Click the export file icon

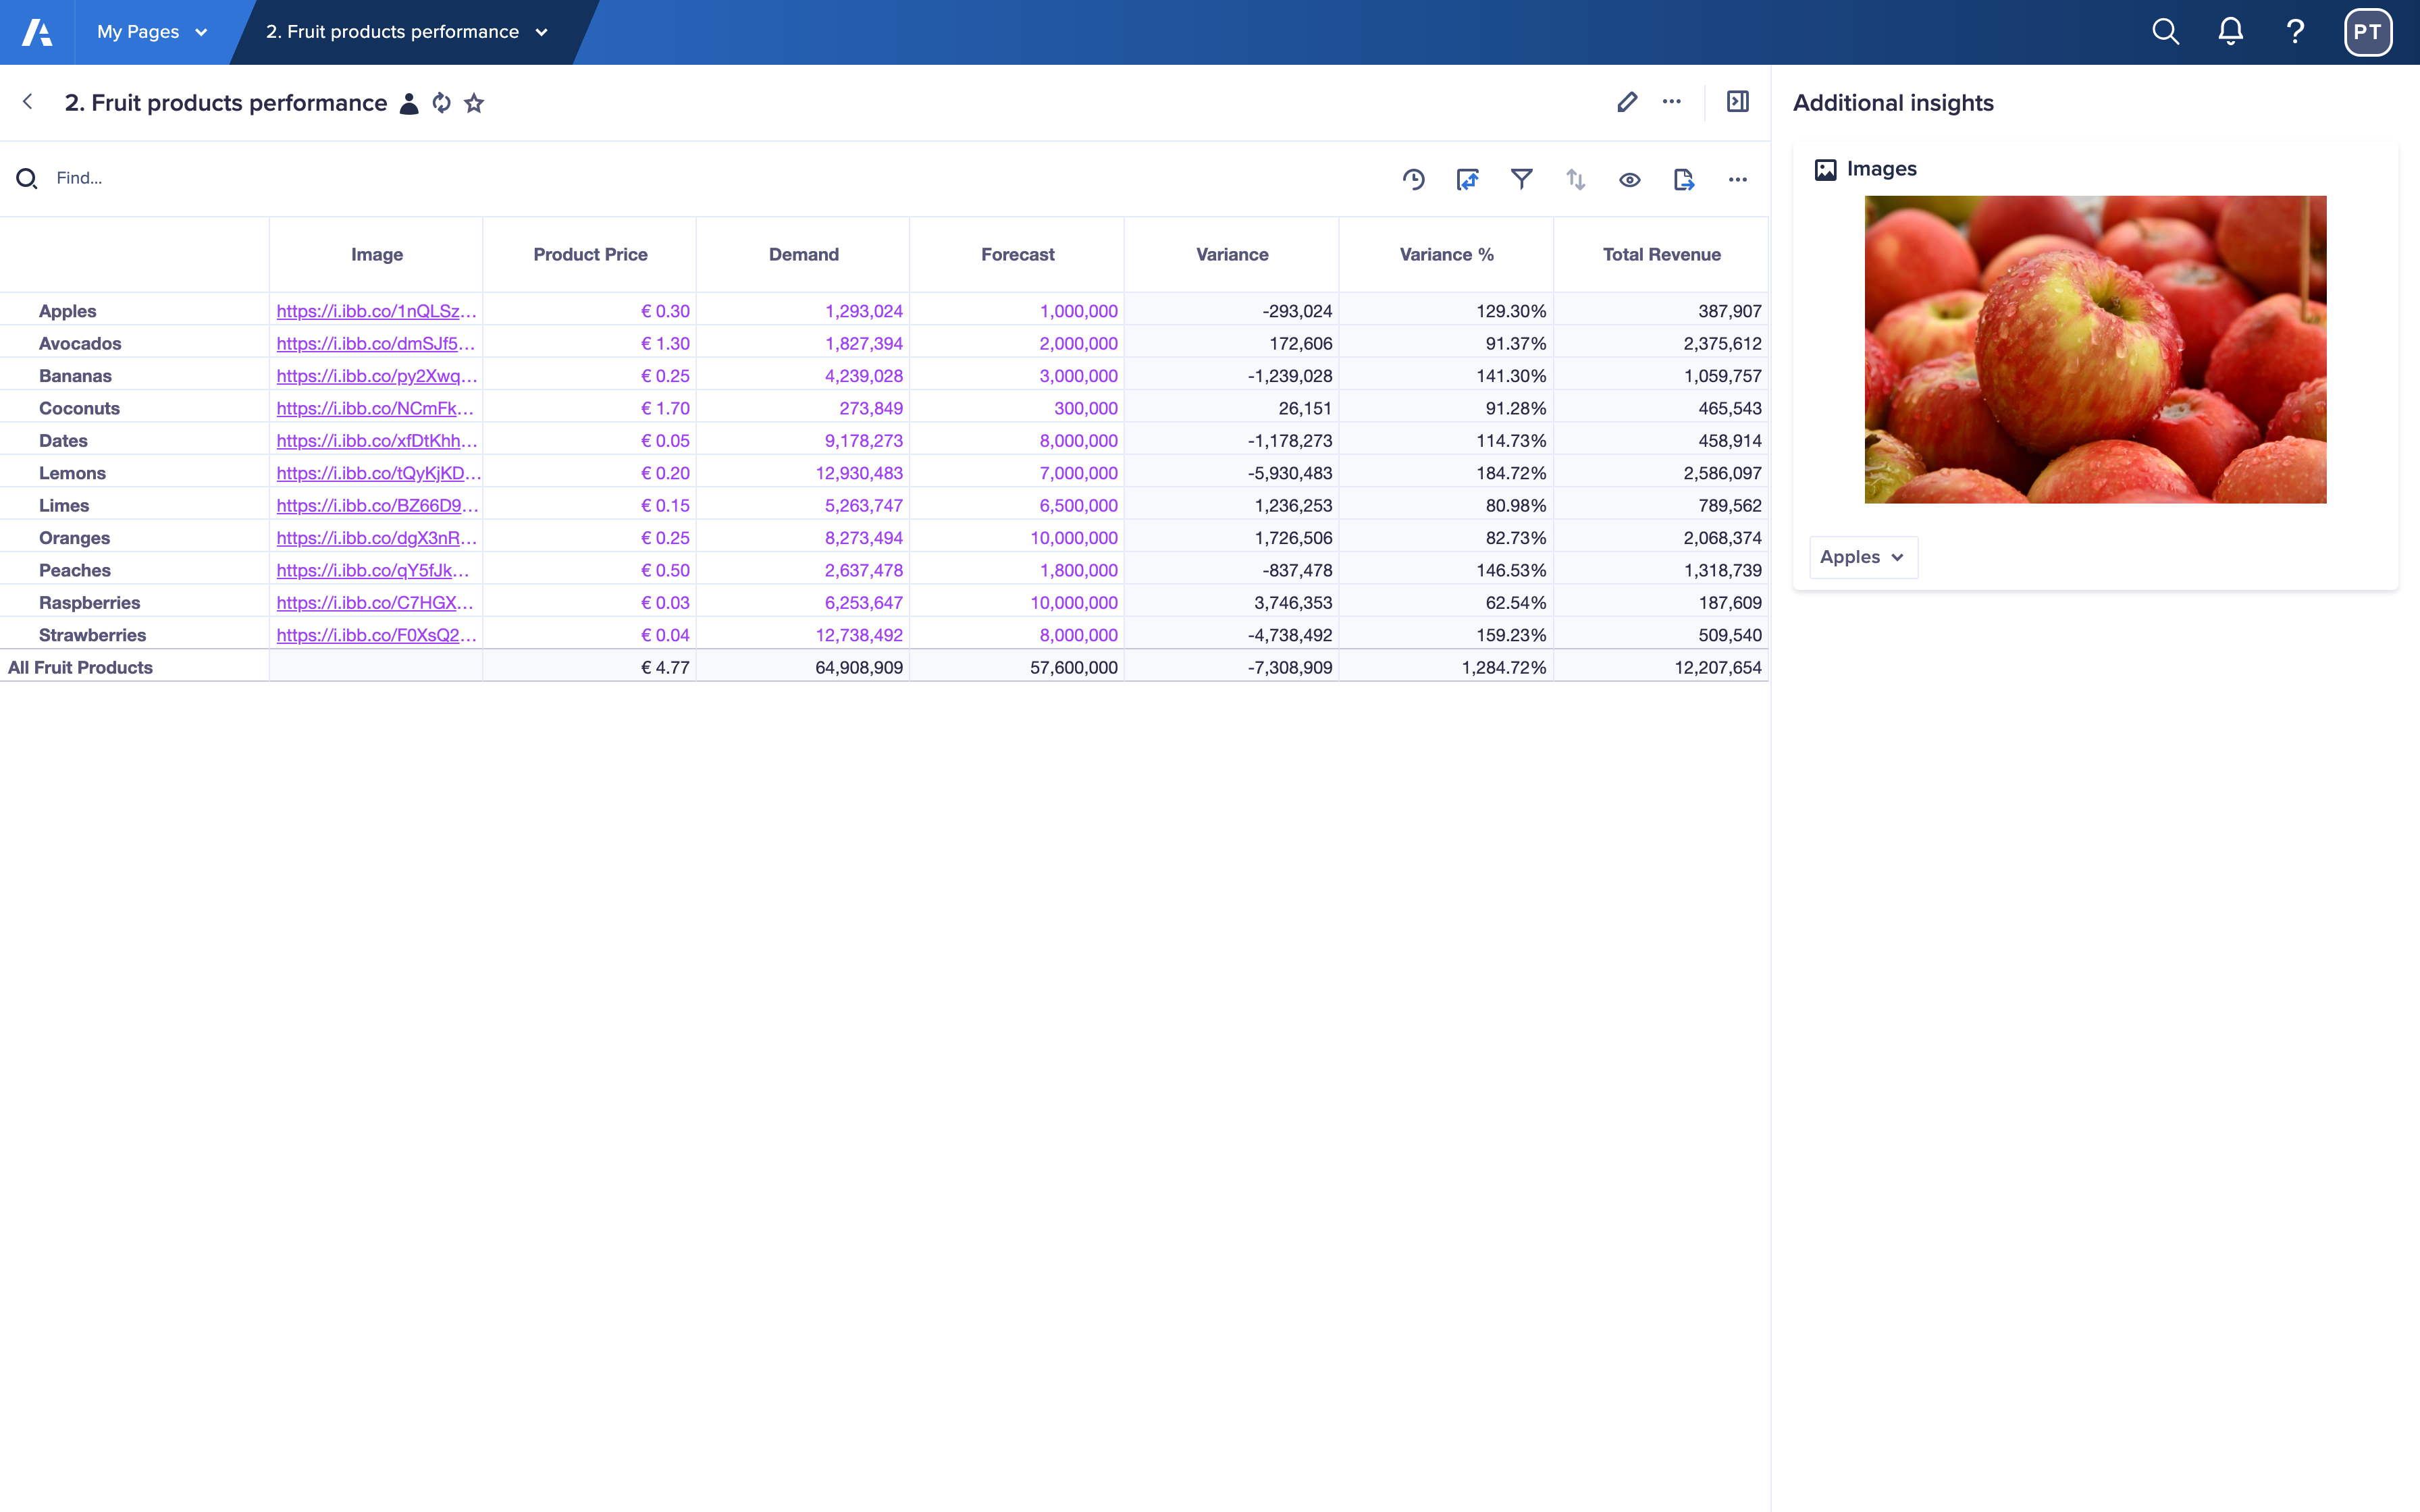coord(1684,180)
